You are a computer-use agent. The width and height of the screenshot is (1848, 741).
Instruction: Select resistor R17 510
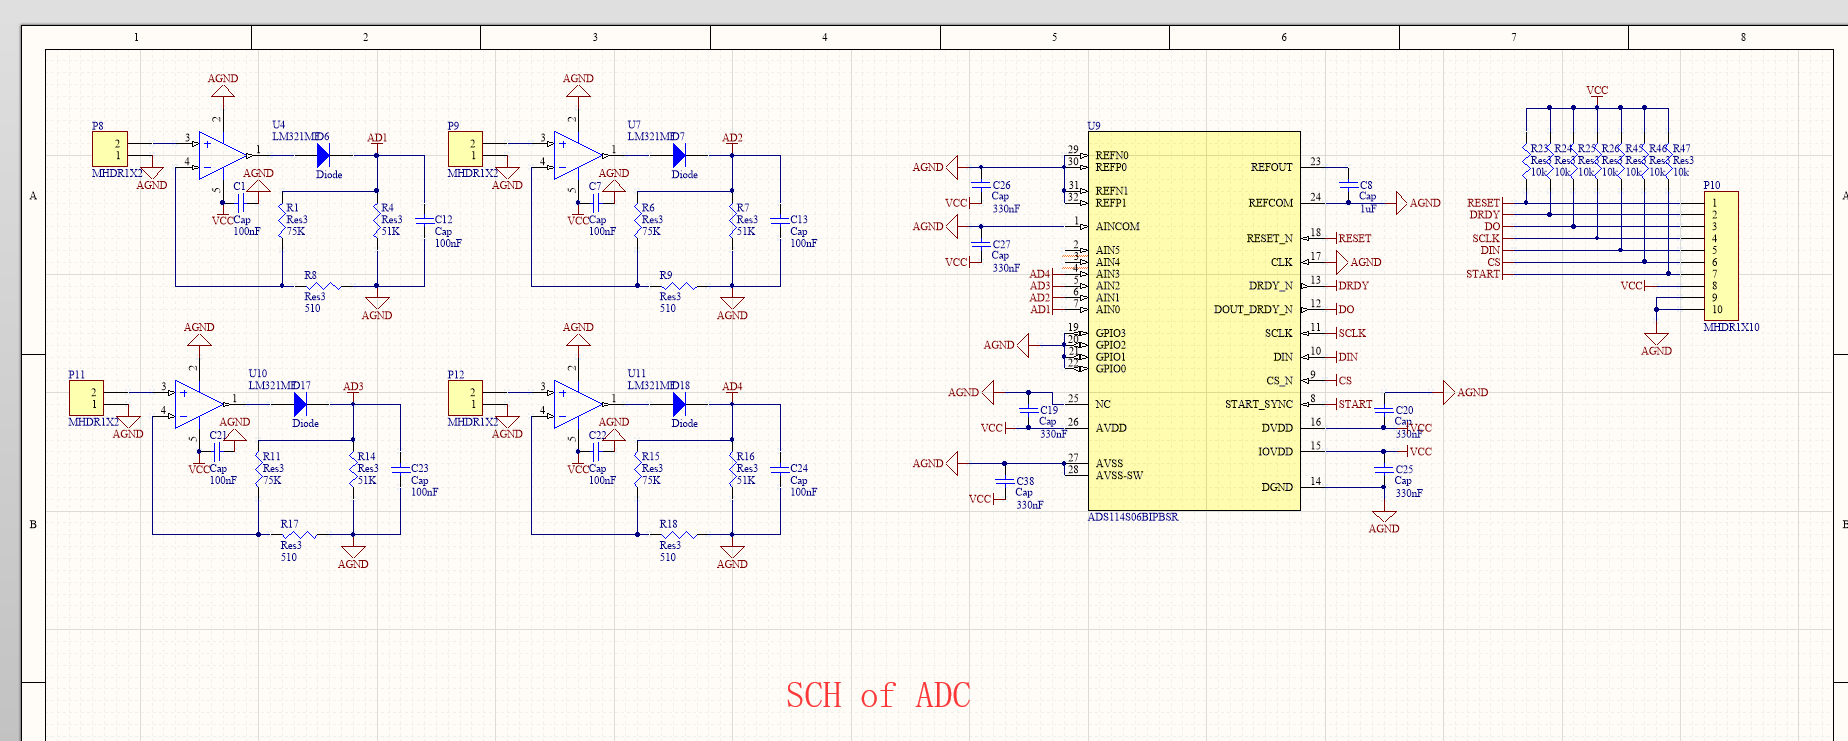tap(298, 535)
